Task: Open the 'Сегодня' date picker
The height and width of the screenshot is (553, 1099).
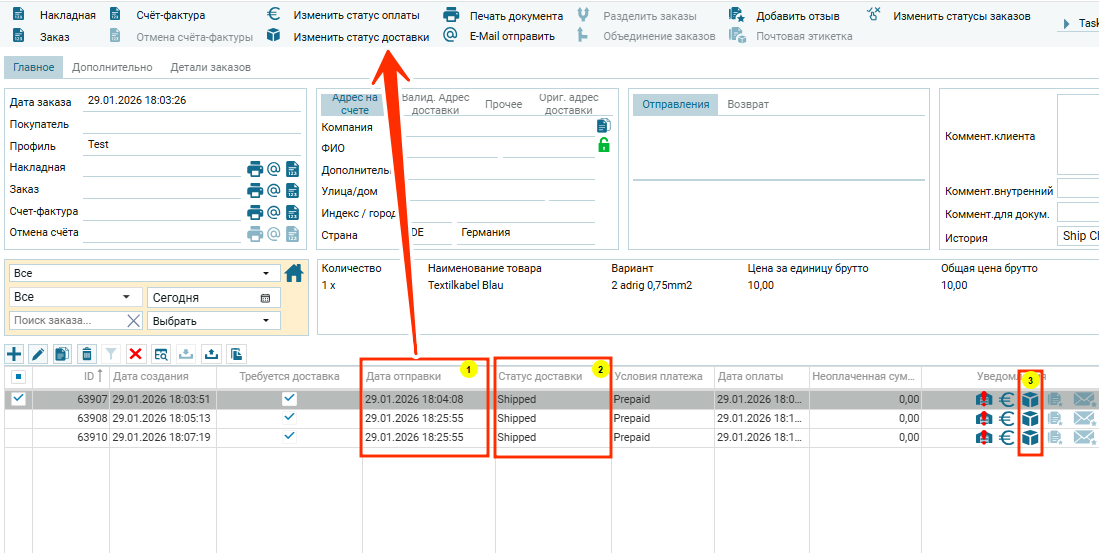Action: tap(265, 298)
